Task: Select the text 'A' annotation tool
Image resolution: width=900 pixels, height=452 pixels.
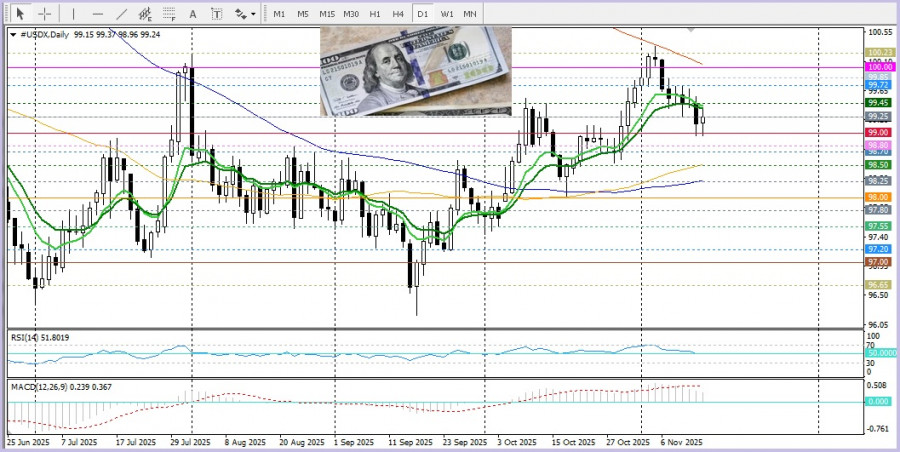Action: pyautogui.click(x=194, y=14)
